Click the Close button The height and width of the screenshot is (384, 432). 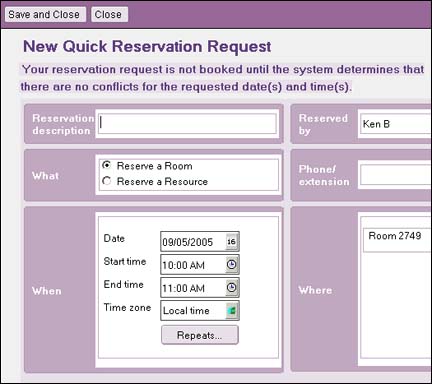pyautogui.click(x=109, y=15)
